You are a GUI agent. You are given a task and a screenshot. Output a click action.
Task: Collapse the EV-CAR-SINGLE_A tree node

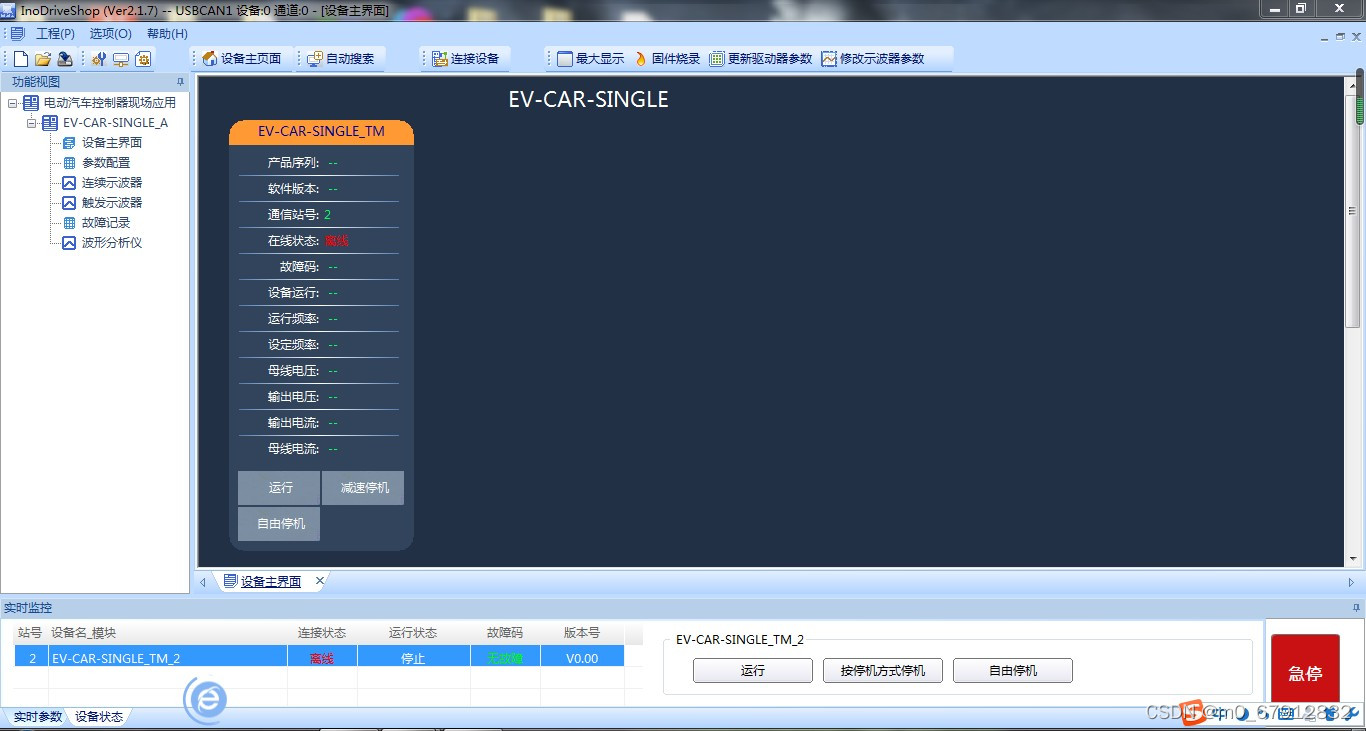point(32,123)
